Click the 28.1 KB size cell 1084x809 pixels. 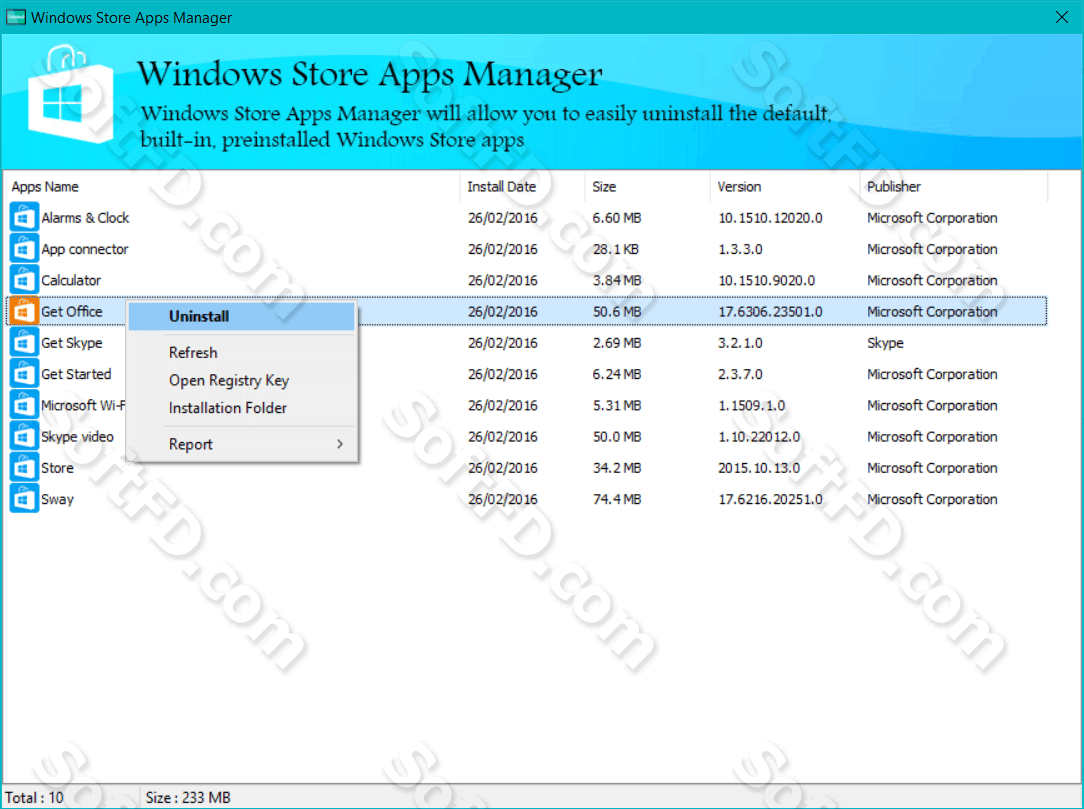(615, 249)
